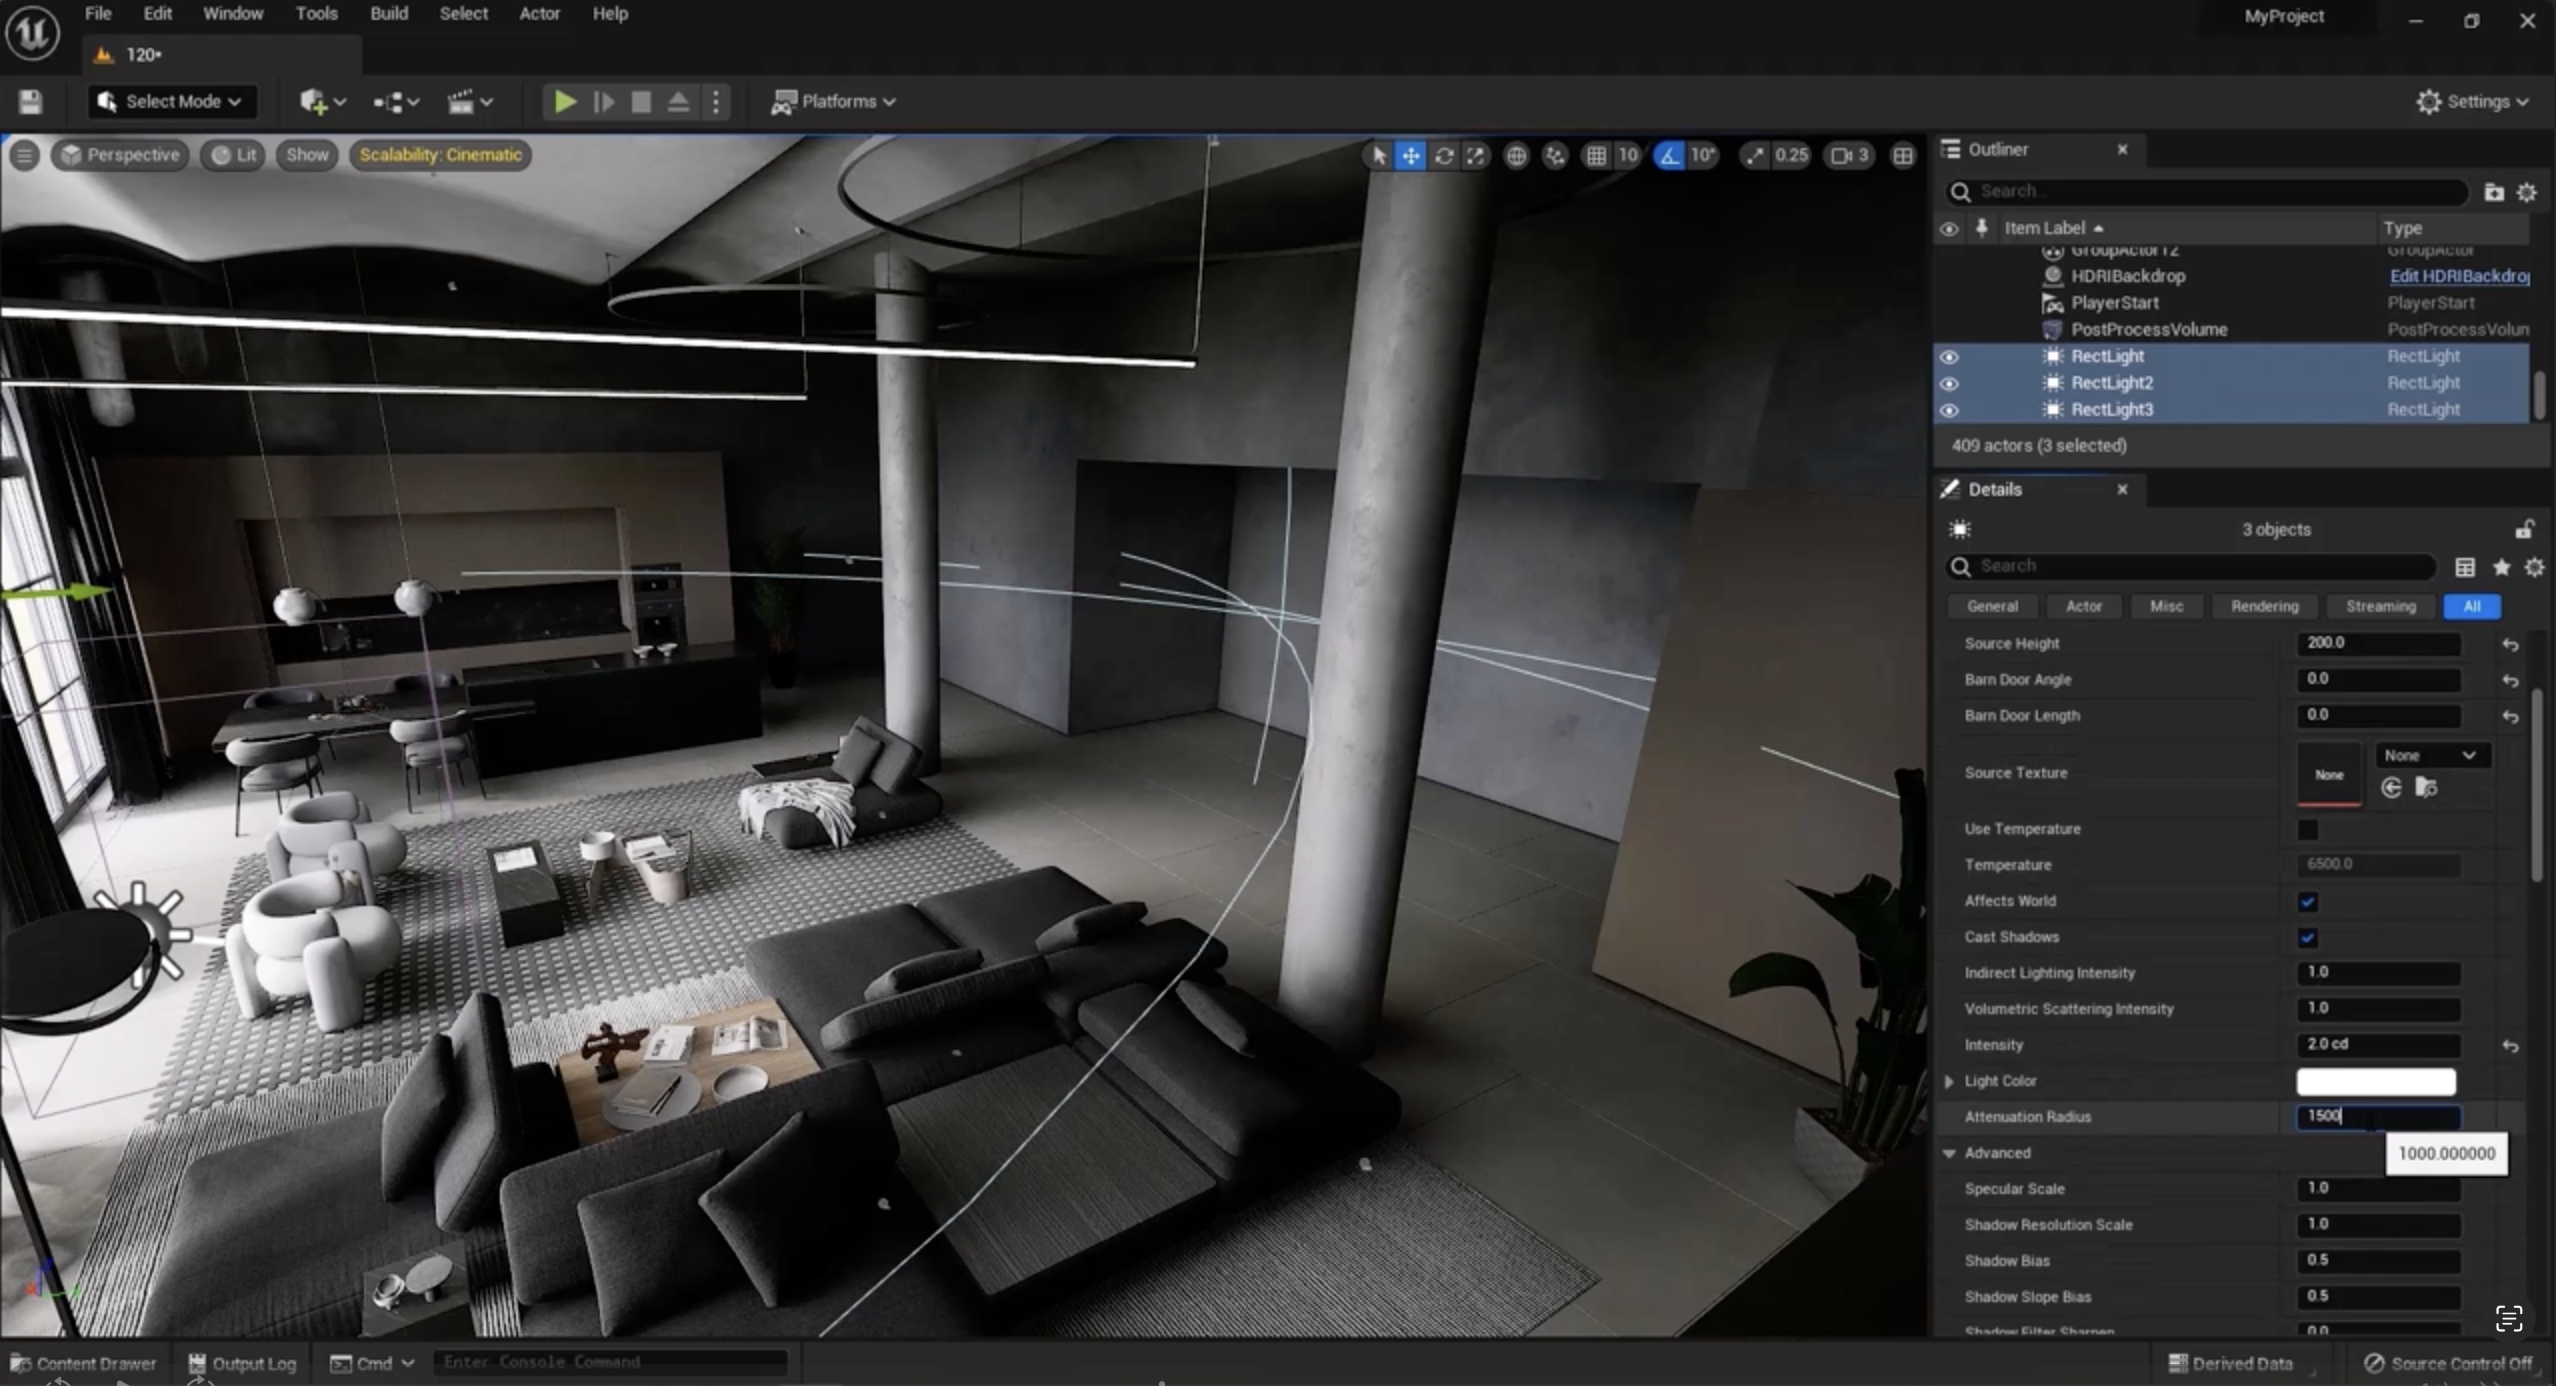
Task: Click the favorites star icon in Details
Action: coord(2501,567)
